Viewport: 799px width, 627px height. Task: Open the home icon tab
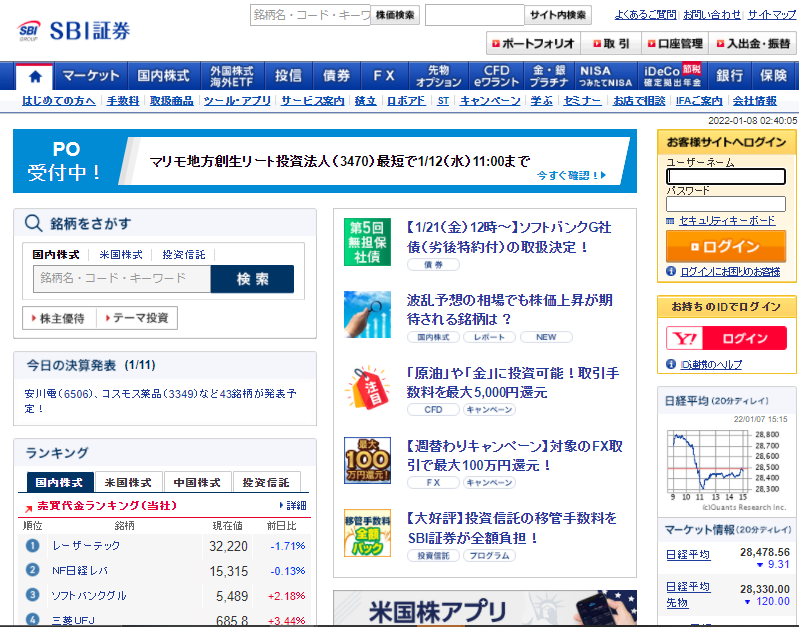pos(35,76)
